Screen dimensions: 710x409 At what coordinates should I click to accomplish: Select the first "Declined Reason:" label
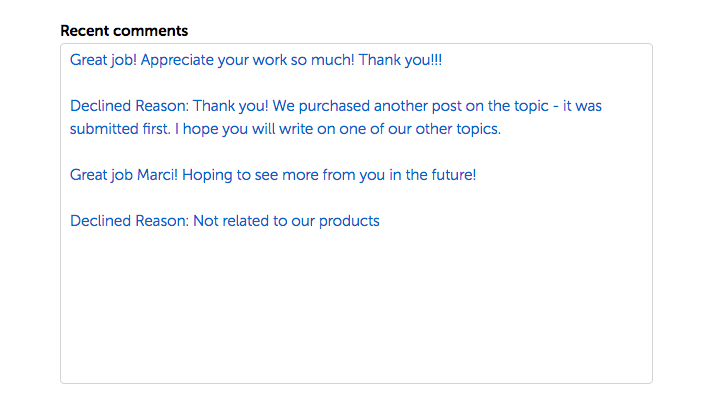tap(129, 105)
